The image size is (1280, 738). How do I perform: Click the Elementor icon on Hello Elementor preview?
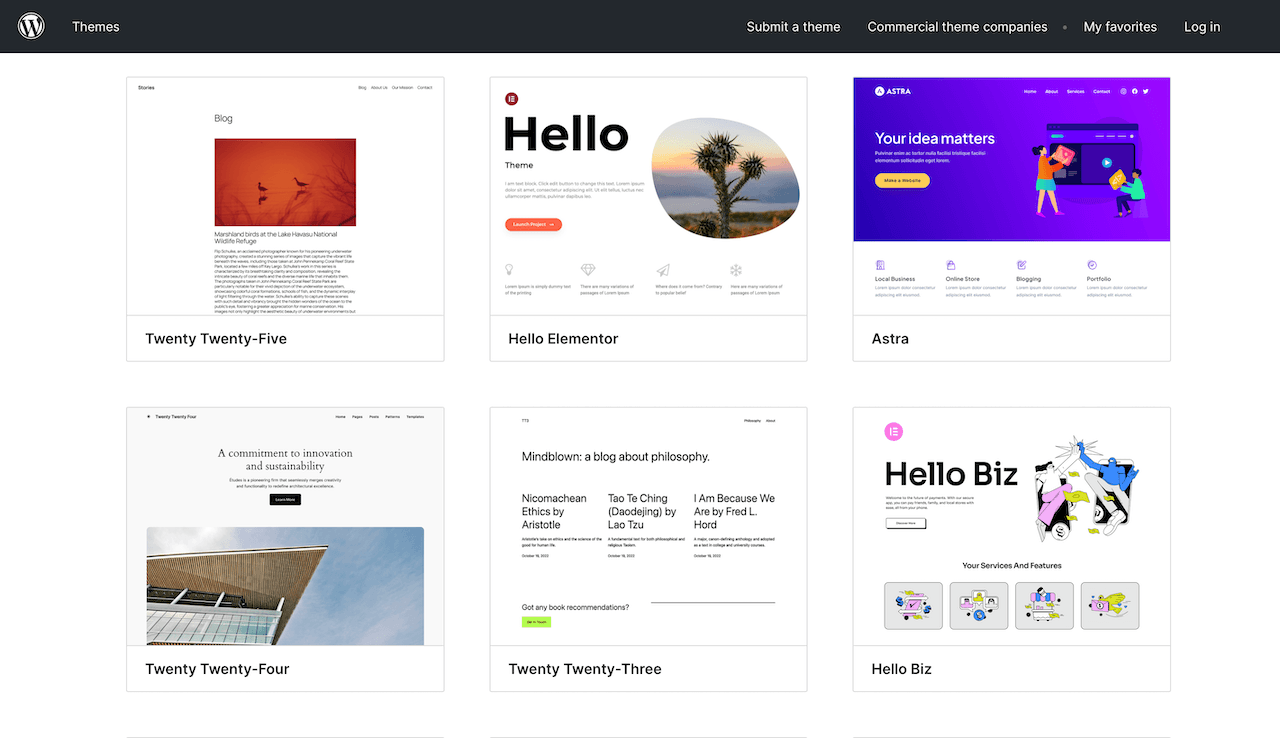click(x=512, y=98)
